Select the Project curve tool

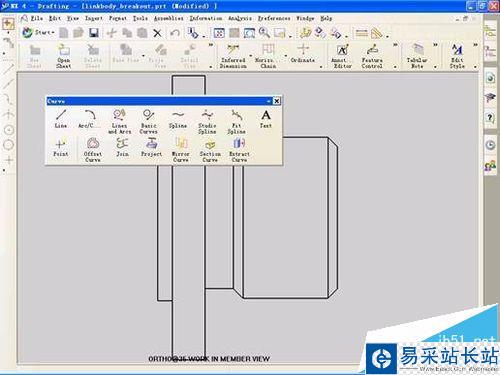pyautogui.click(x=151, y=148)
